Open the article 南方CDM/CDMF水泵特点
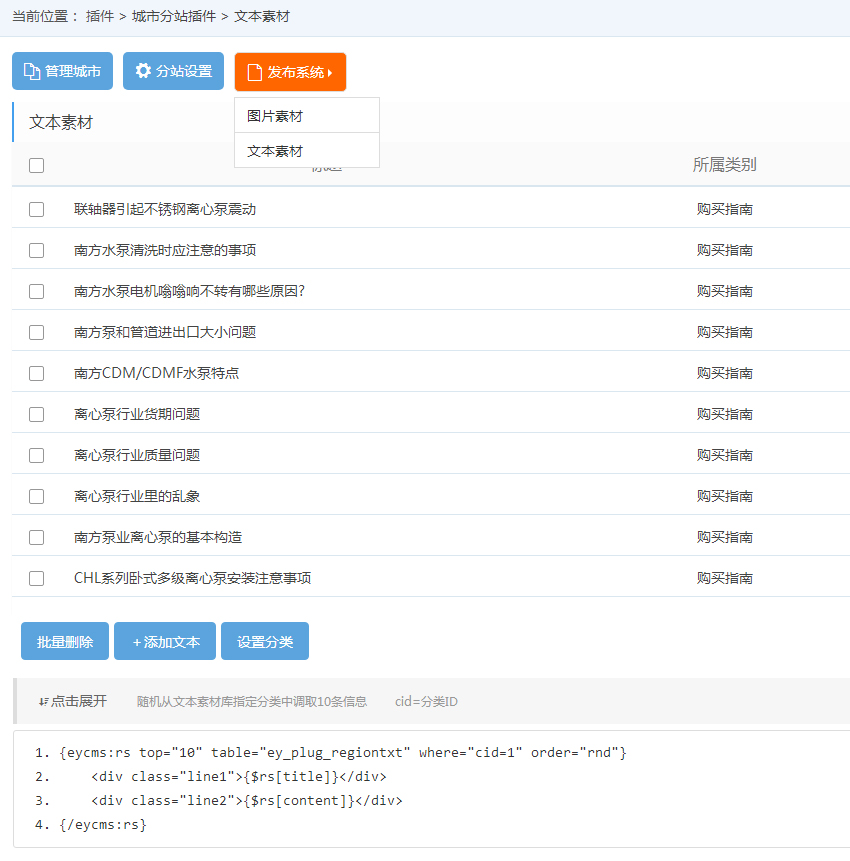The width and height of the screenshot is (850, 861). pos(156,373)
